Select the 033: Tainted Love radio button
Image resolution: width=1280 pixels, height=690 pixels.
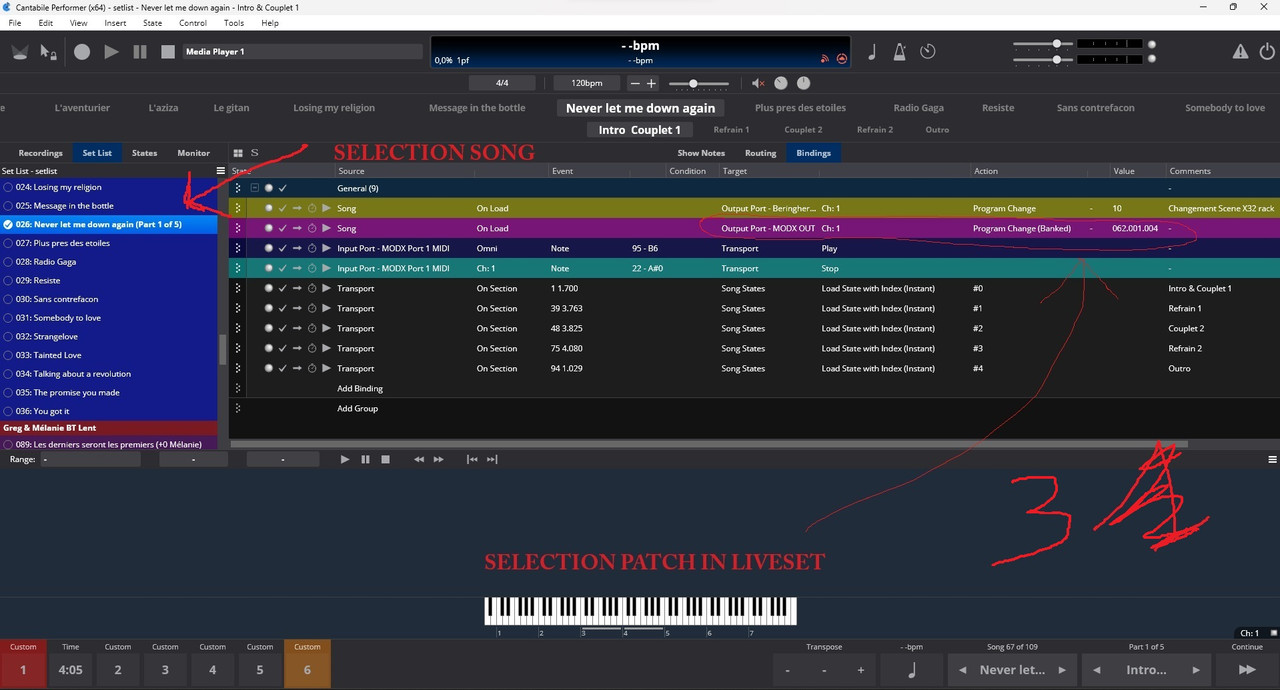[x=8, y=355]
